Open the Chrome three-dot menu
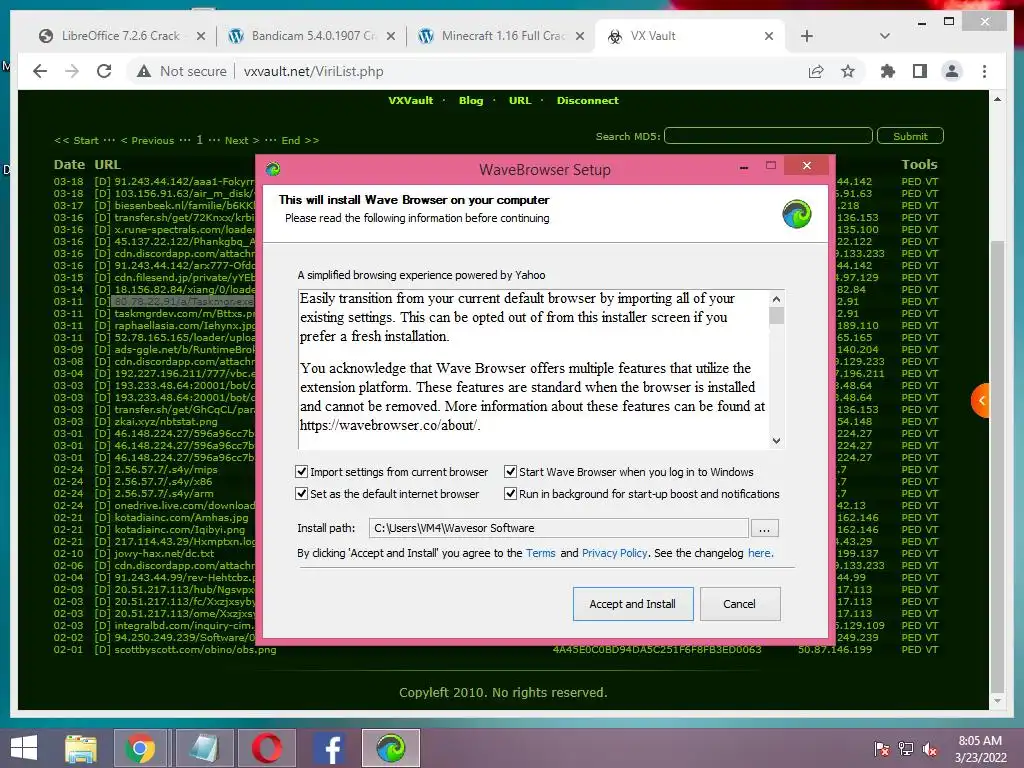This screenshot has width=1024, height=768. (984, 71)
